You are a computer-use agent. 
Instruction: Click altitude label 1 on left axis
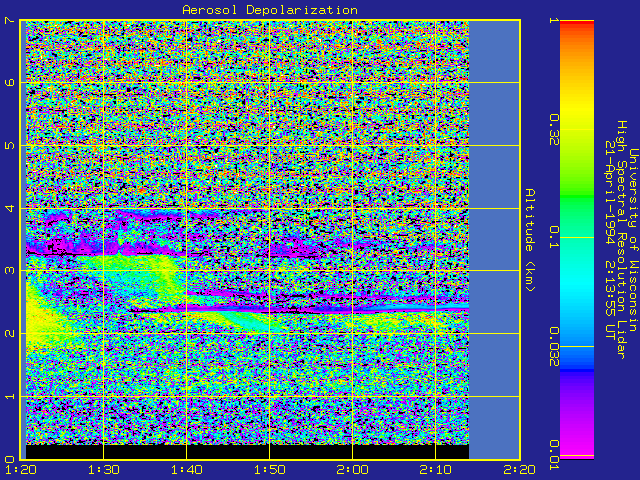[x=9, y=396]
